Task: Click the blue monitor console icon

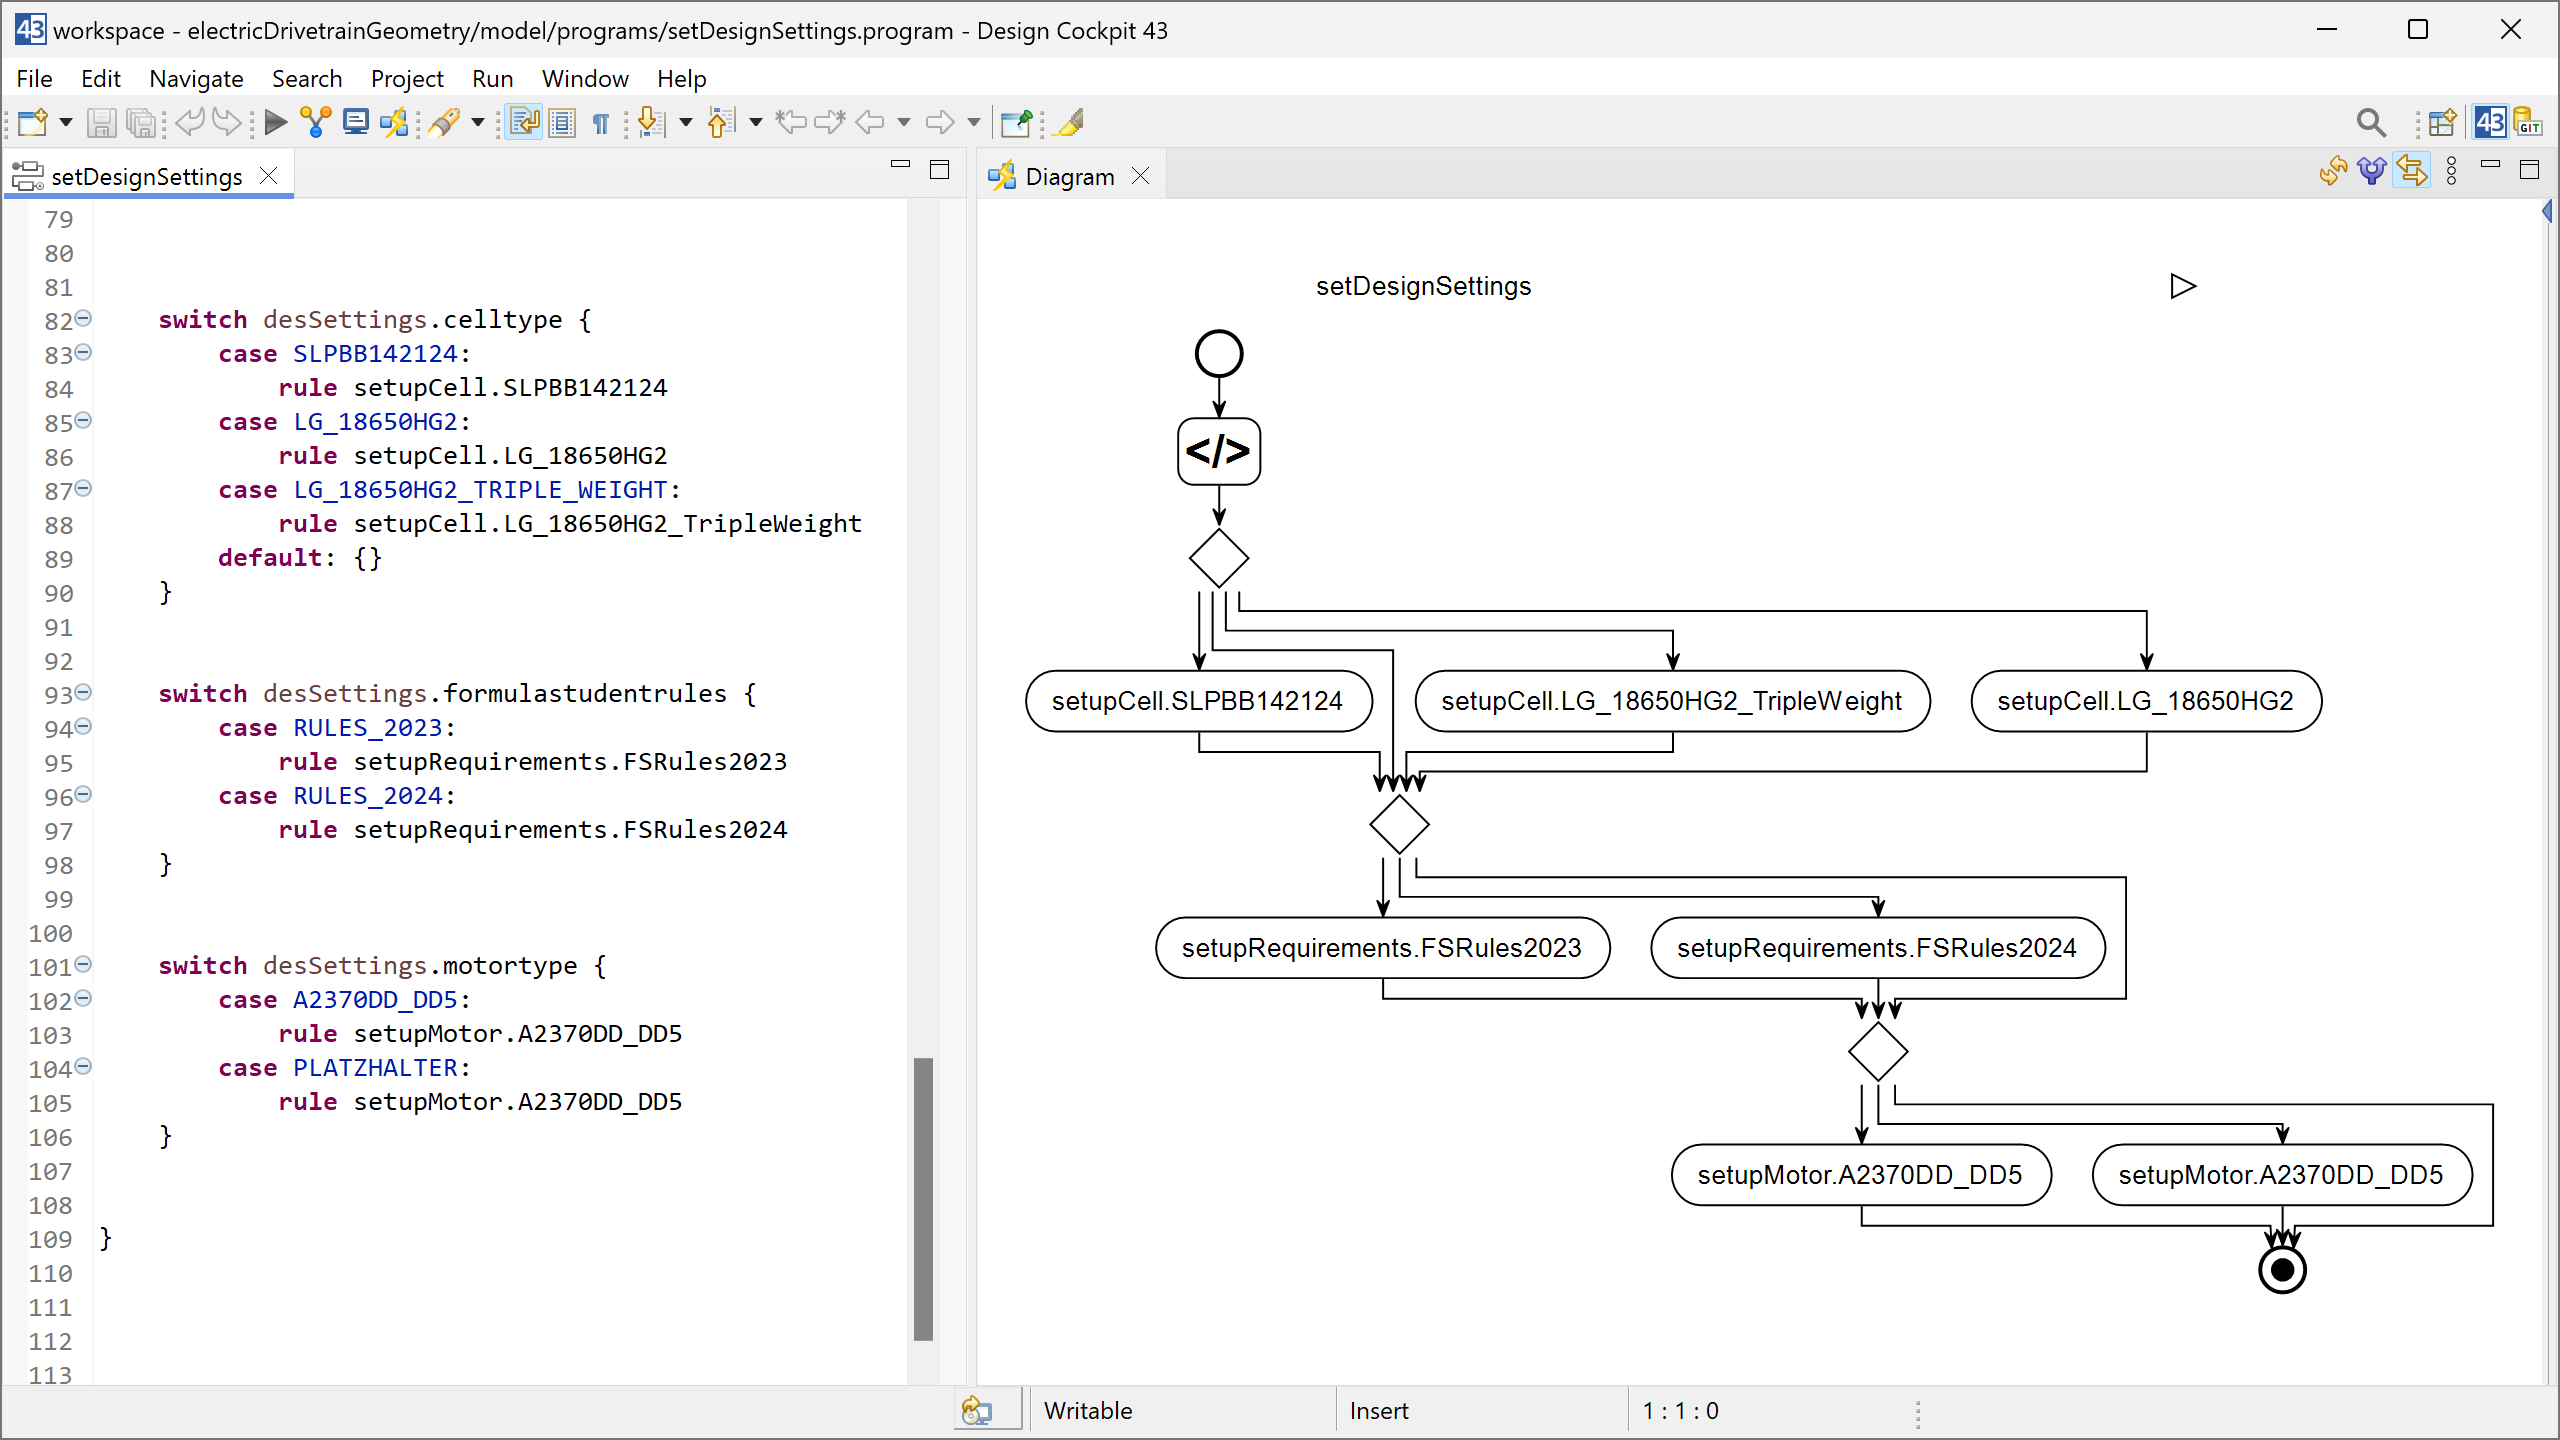Action: [355, 122]
